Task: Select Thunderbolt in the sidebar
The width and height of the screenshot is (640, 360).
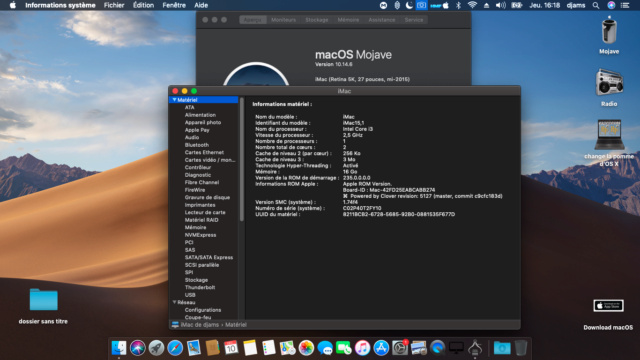Action: pos(200,287)
